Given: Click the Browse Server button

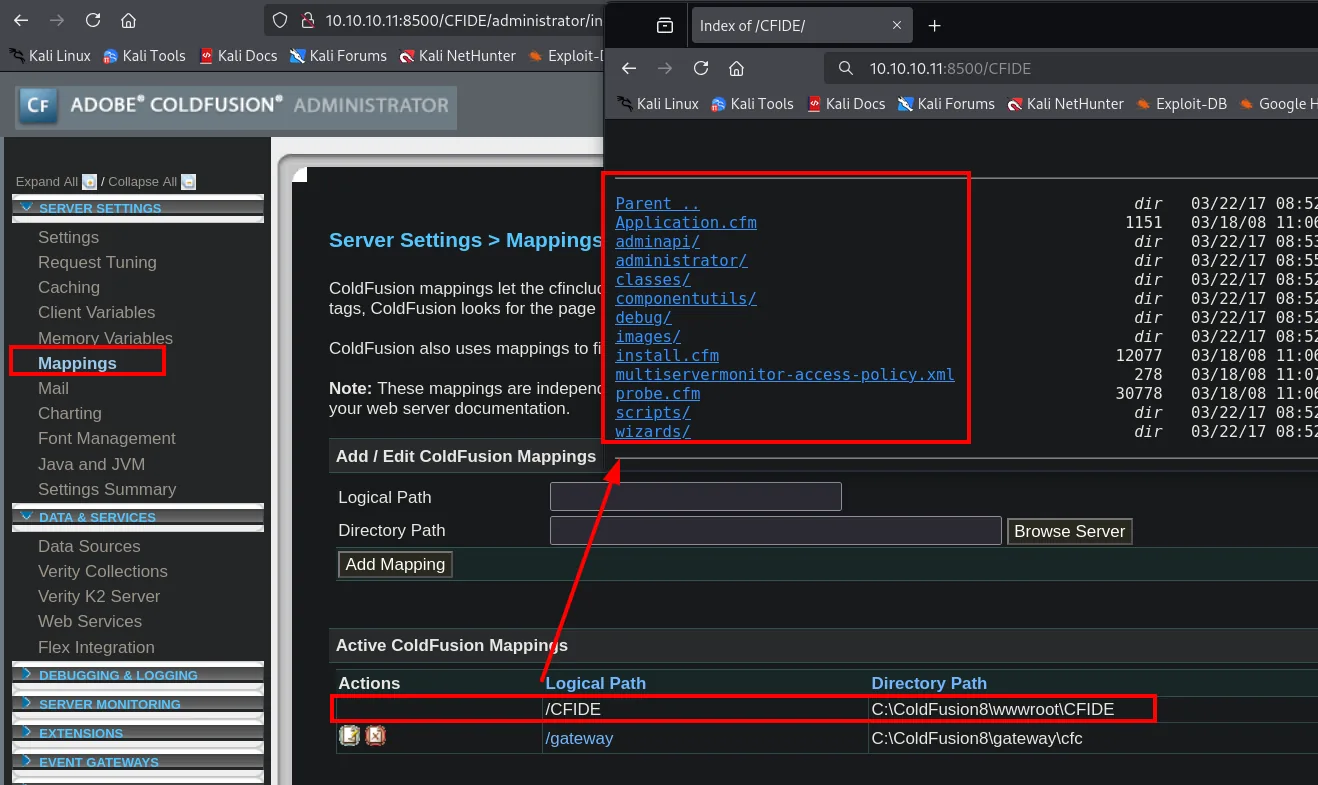Looking at the screenshot, I should (1069, 531).
